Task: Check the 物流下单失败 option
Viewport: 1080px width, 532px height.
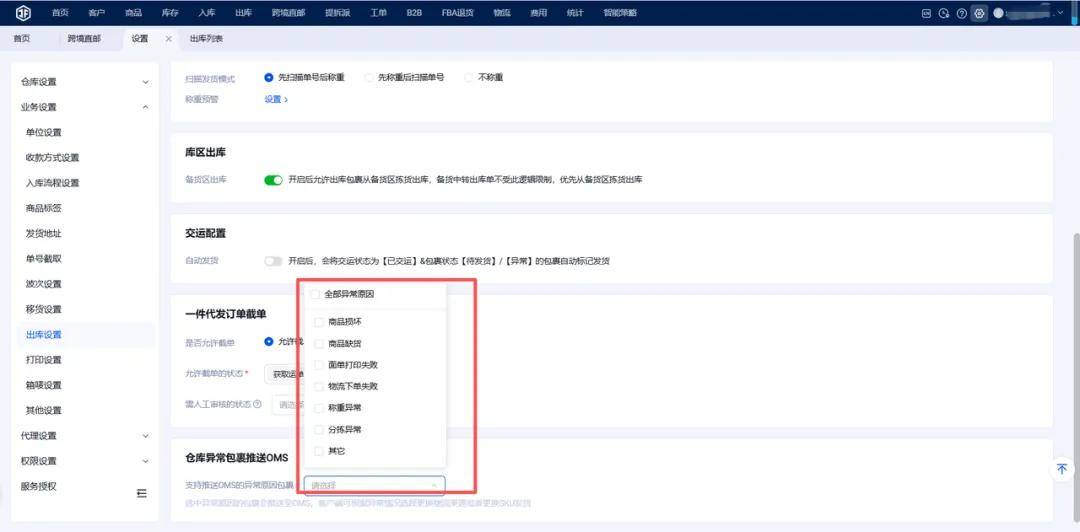Action: coord(318,386)
